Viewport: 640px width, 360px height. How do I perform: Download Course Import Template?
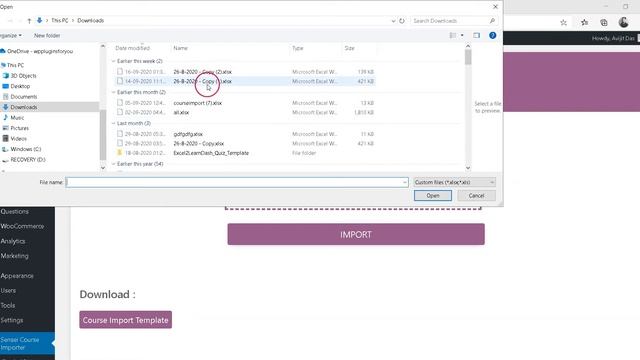[x=125, y=320]
